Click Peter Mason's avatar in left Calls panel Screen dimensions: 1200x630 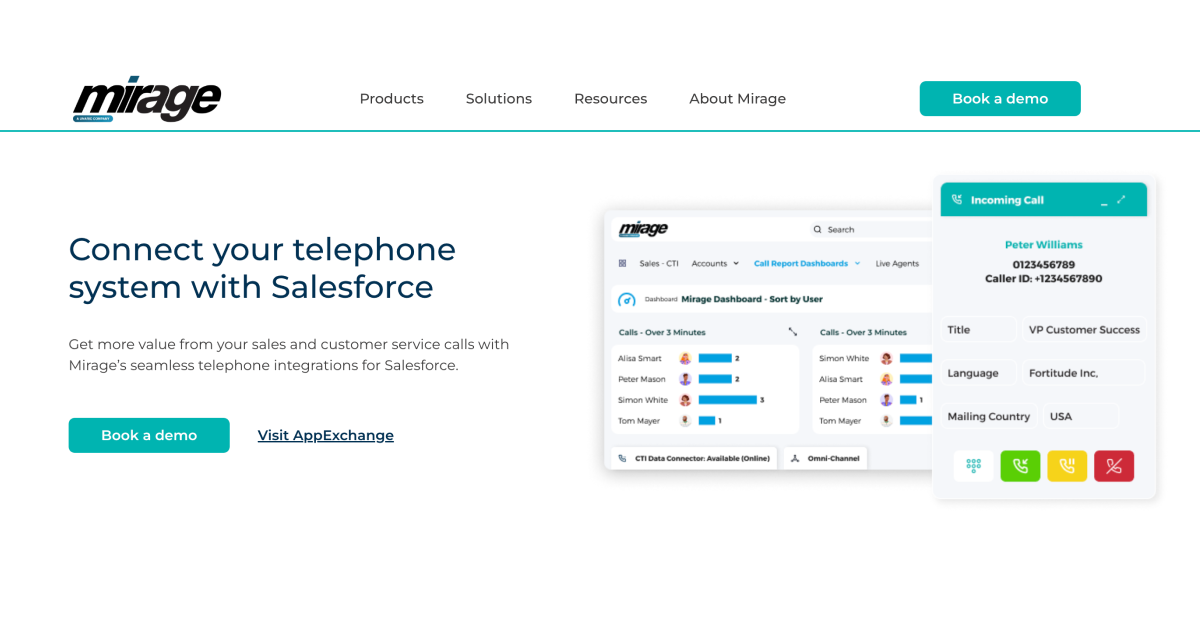685,379
